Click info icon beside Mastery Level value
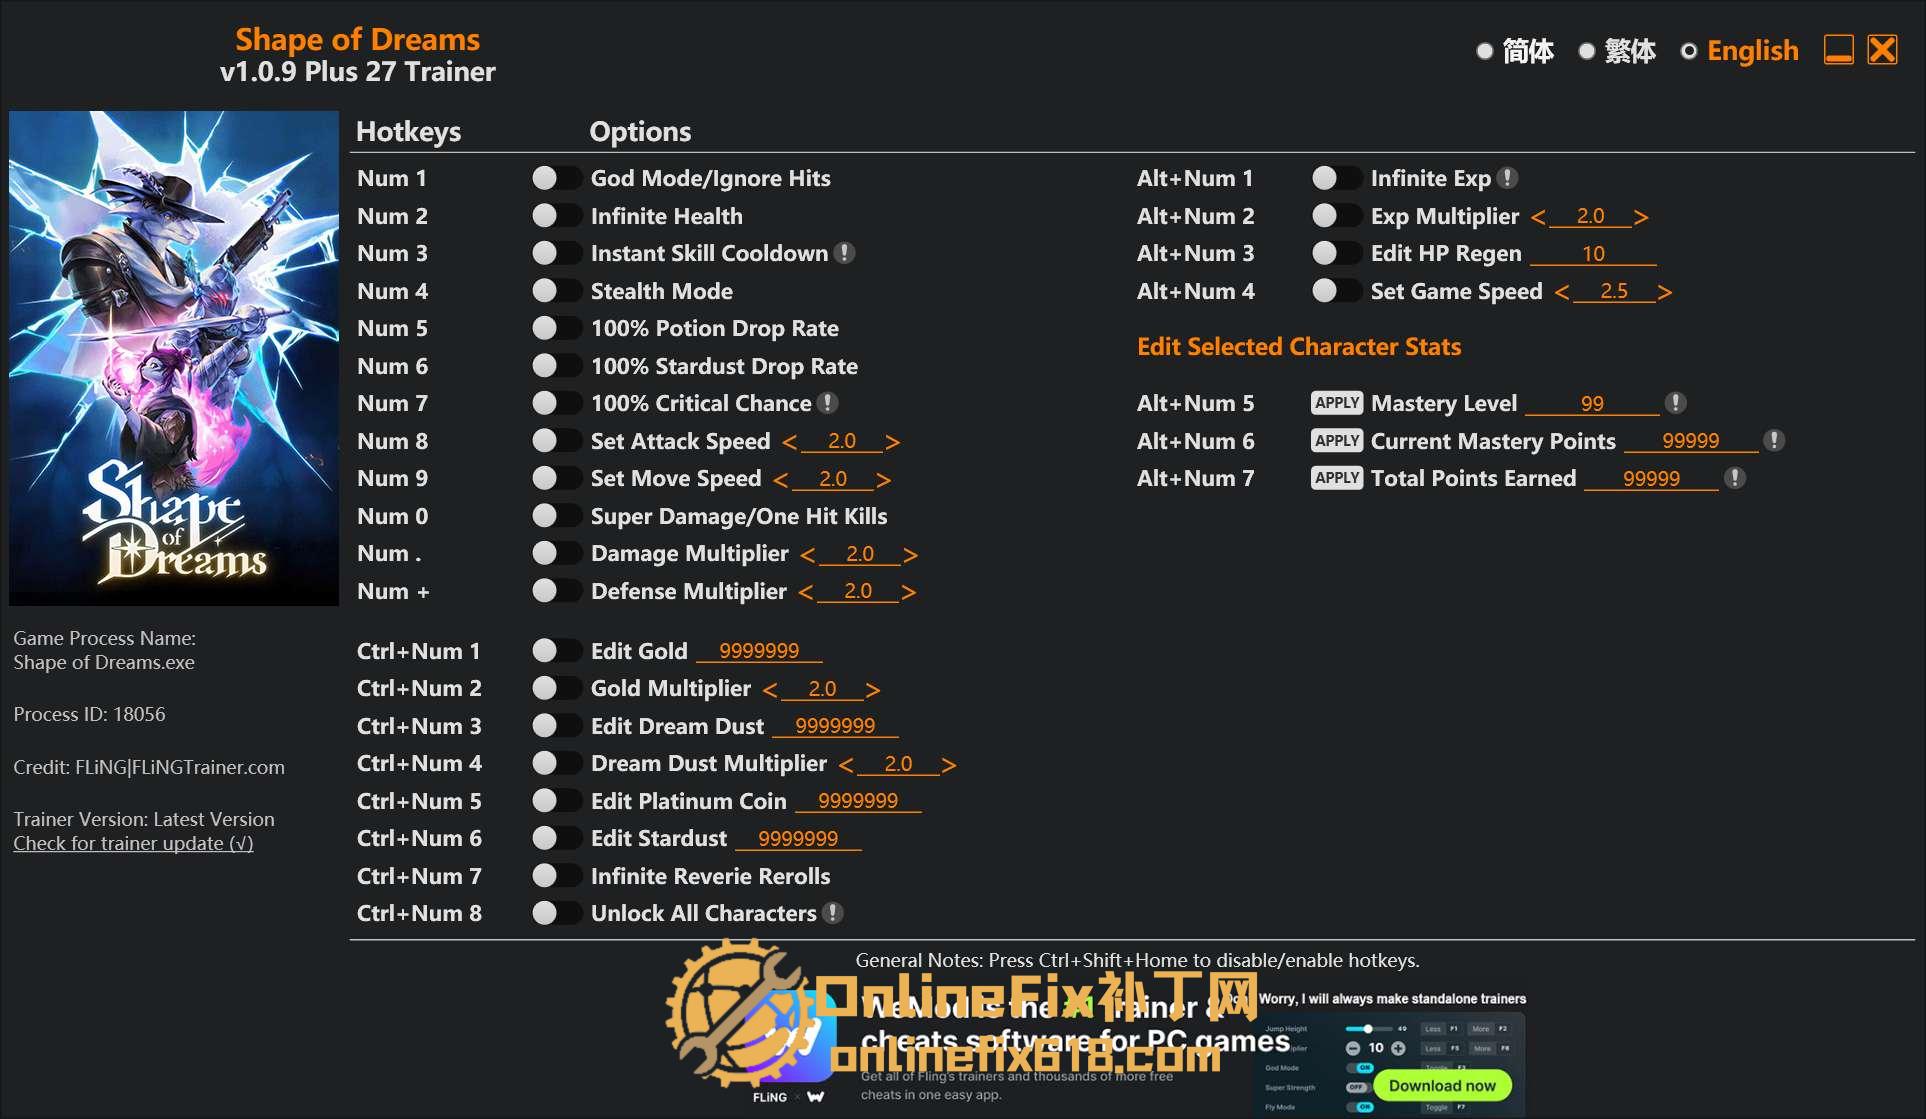 point(1676,403)
